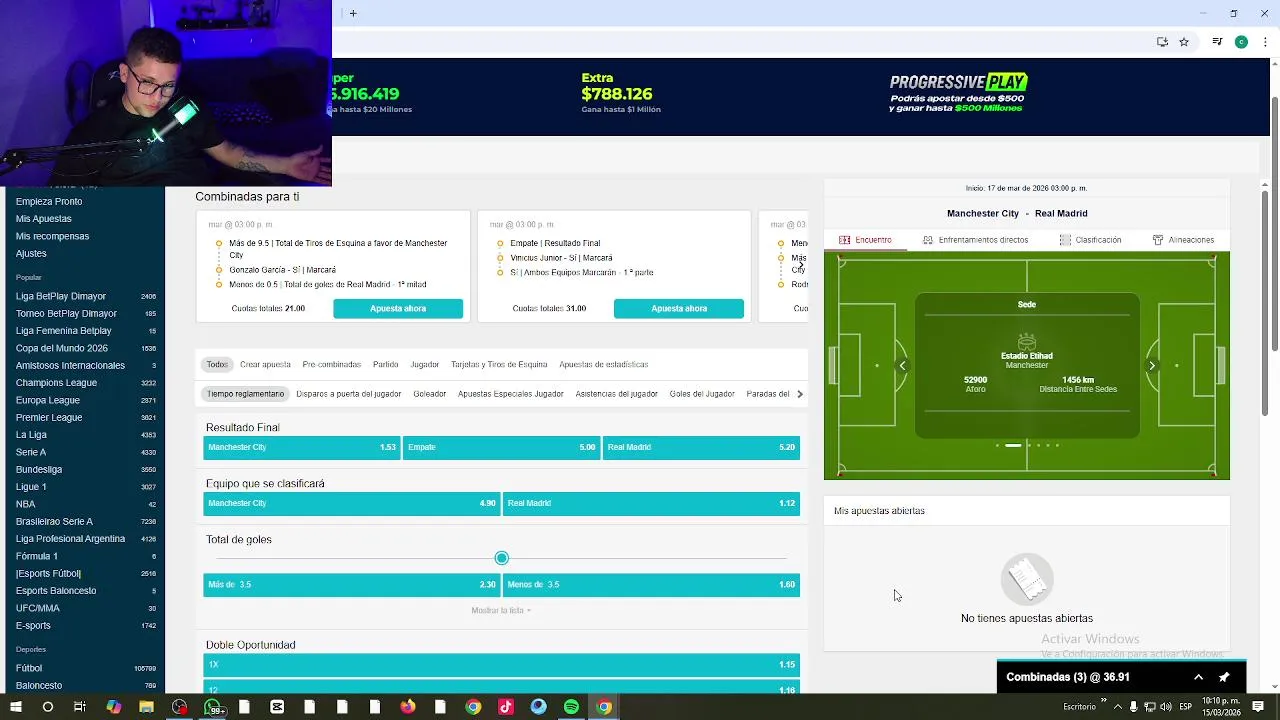
Task: Expand 'Mostrar la lista' under Total de goles
Action: pyautogui.click(x=501, y=610)
